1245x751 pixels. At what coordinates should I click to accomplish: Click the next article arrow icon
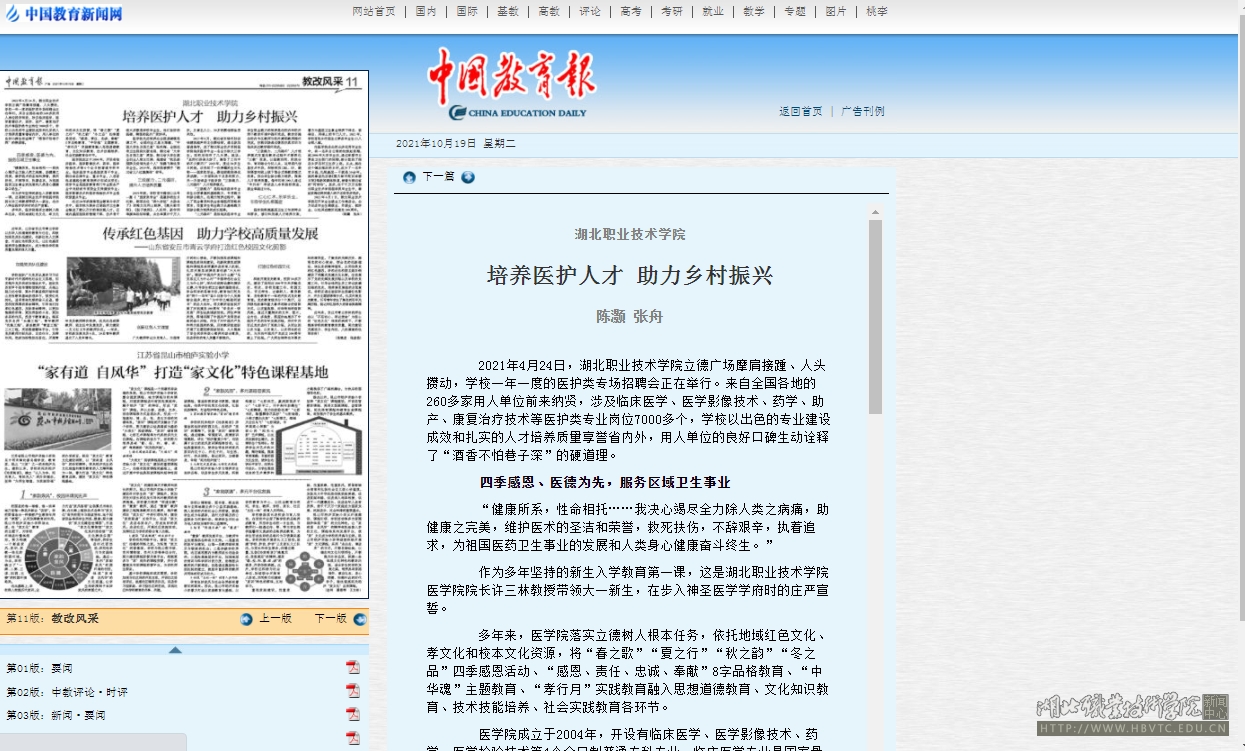pyautogui.click(x=468, y=177)
